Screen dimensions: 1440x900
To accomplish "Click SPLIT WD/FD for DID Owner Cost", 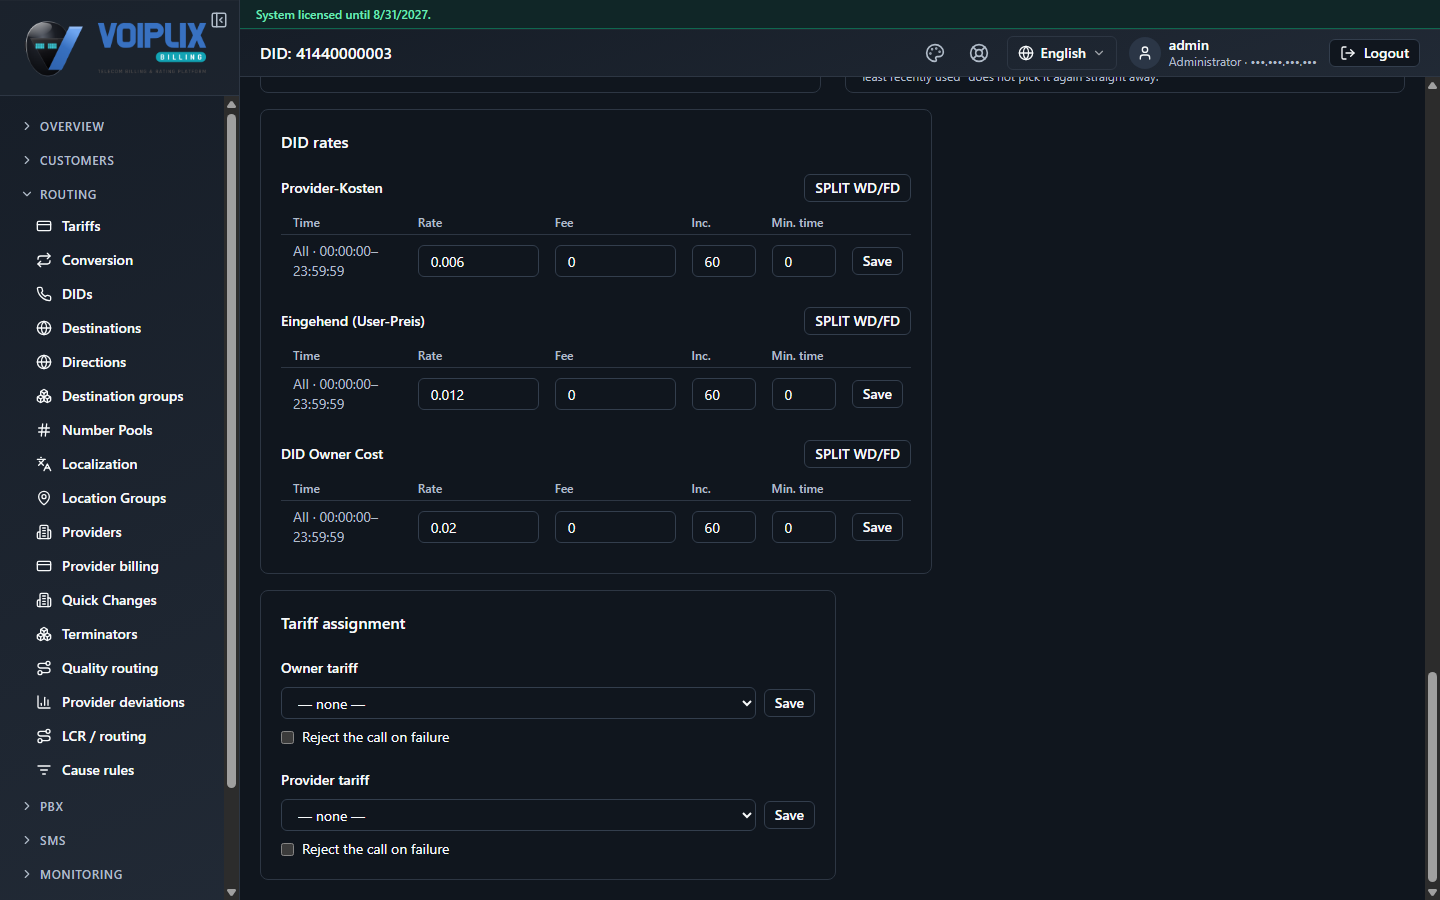I will point(857,454).
